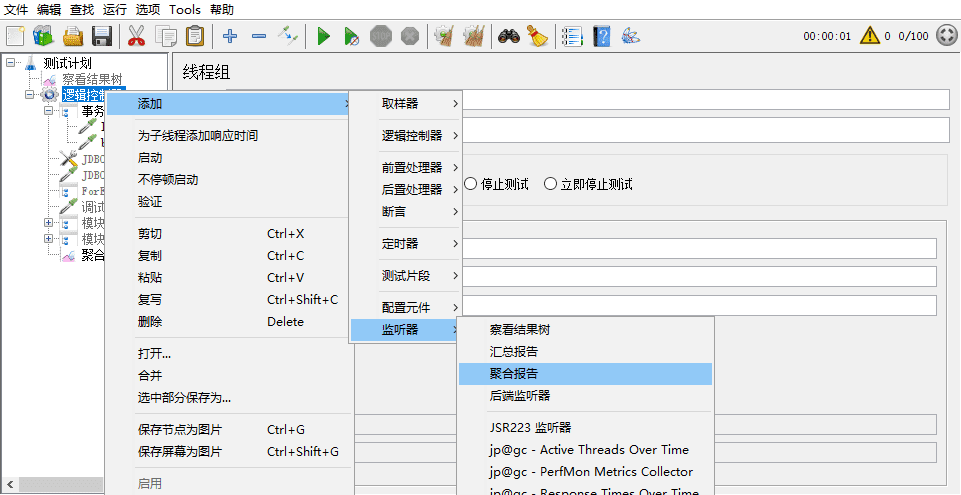Click the Clear results broom icon
The image size is (961, 495).
[x=444, y=36]
